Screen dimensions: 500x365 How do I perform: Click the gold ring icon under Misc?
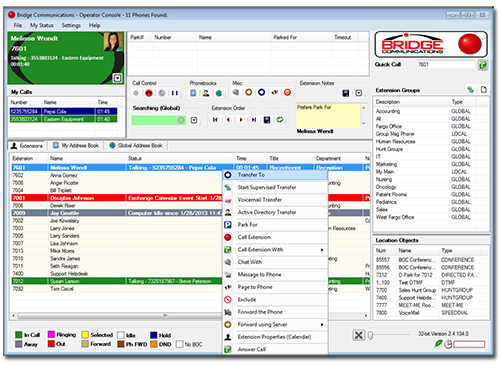pyautogui.click(x=249, y=92)
